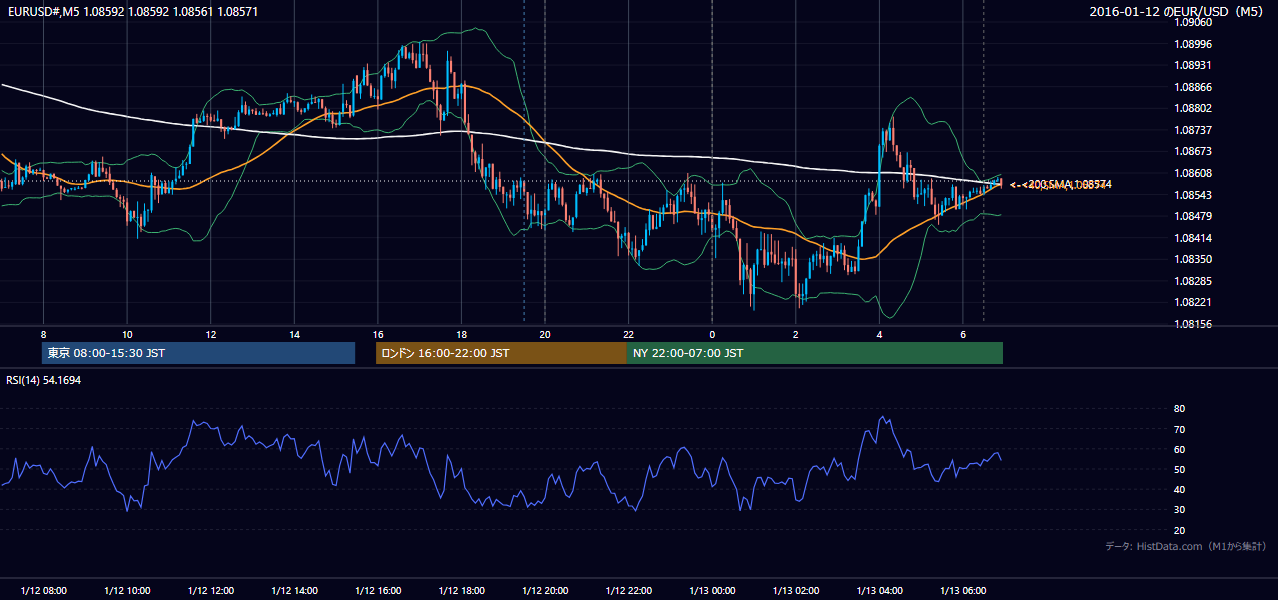The width and height of the screenshot is (1278, 600).
Task: Click hour marker 12 below the price chart
Action: click(211, 334)
